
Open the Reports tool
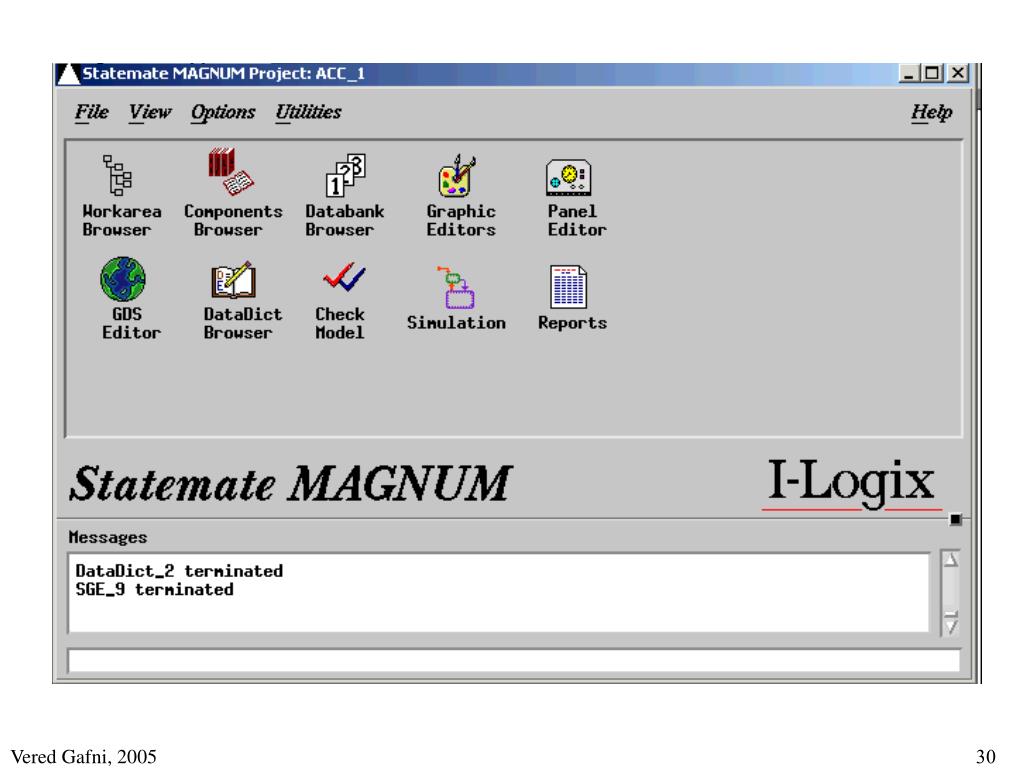(568, 287)
